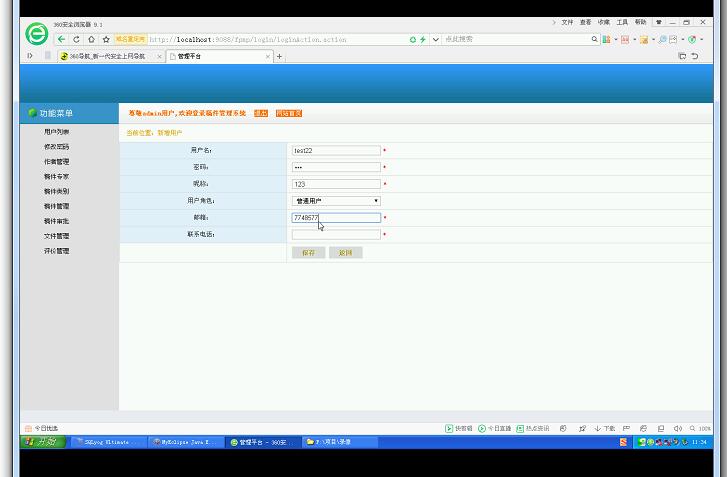Click the green shield security icon

click(x=692, y=39)
